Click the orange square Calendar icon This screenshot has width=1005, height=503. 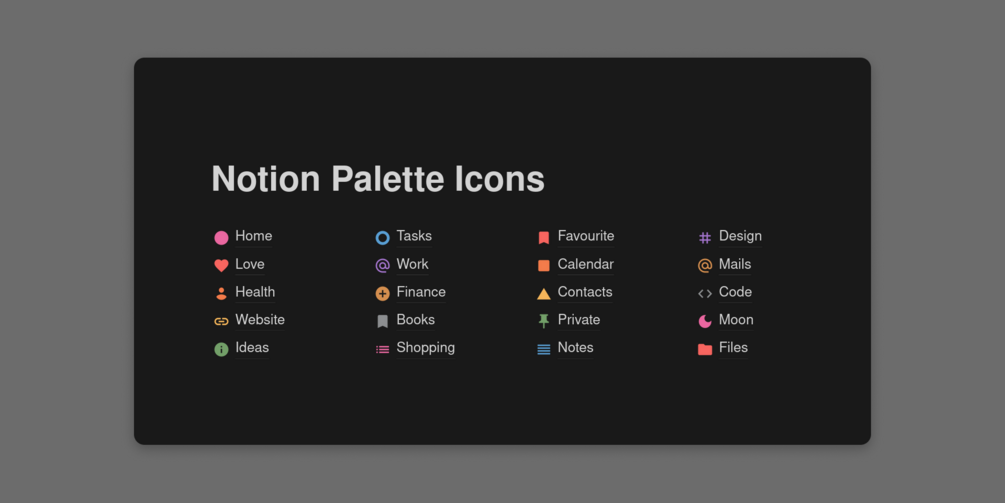click(x=544, y=265)
